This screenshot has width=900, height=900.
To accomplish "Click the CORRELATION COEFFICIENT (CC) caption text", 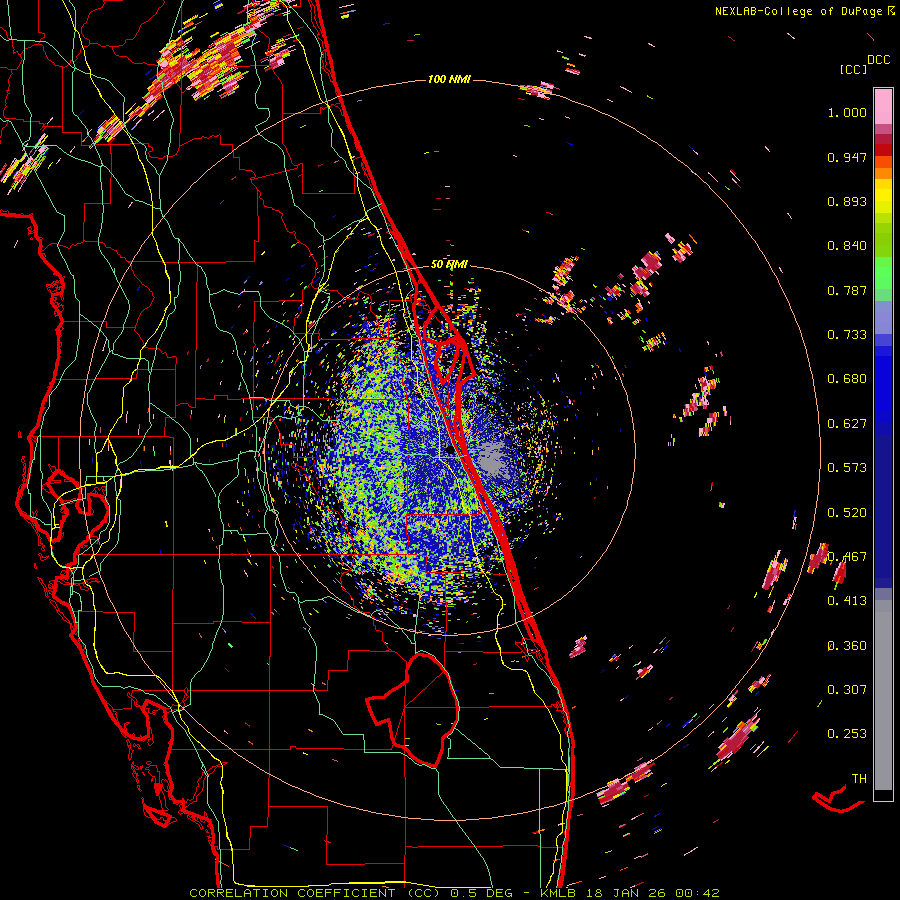I will 315,893.
